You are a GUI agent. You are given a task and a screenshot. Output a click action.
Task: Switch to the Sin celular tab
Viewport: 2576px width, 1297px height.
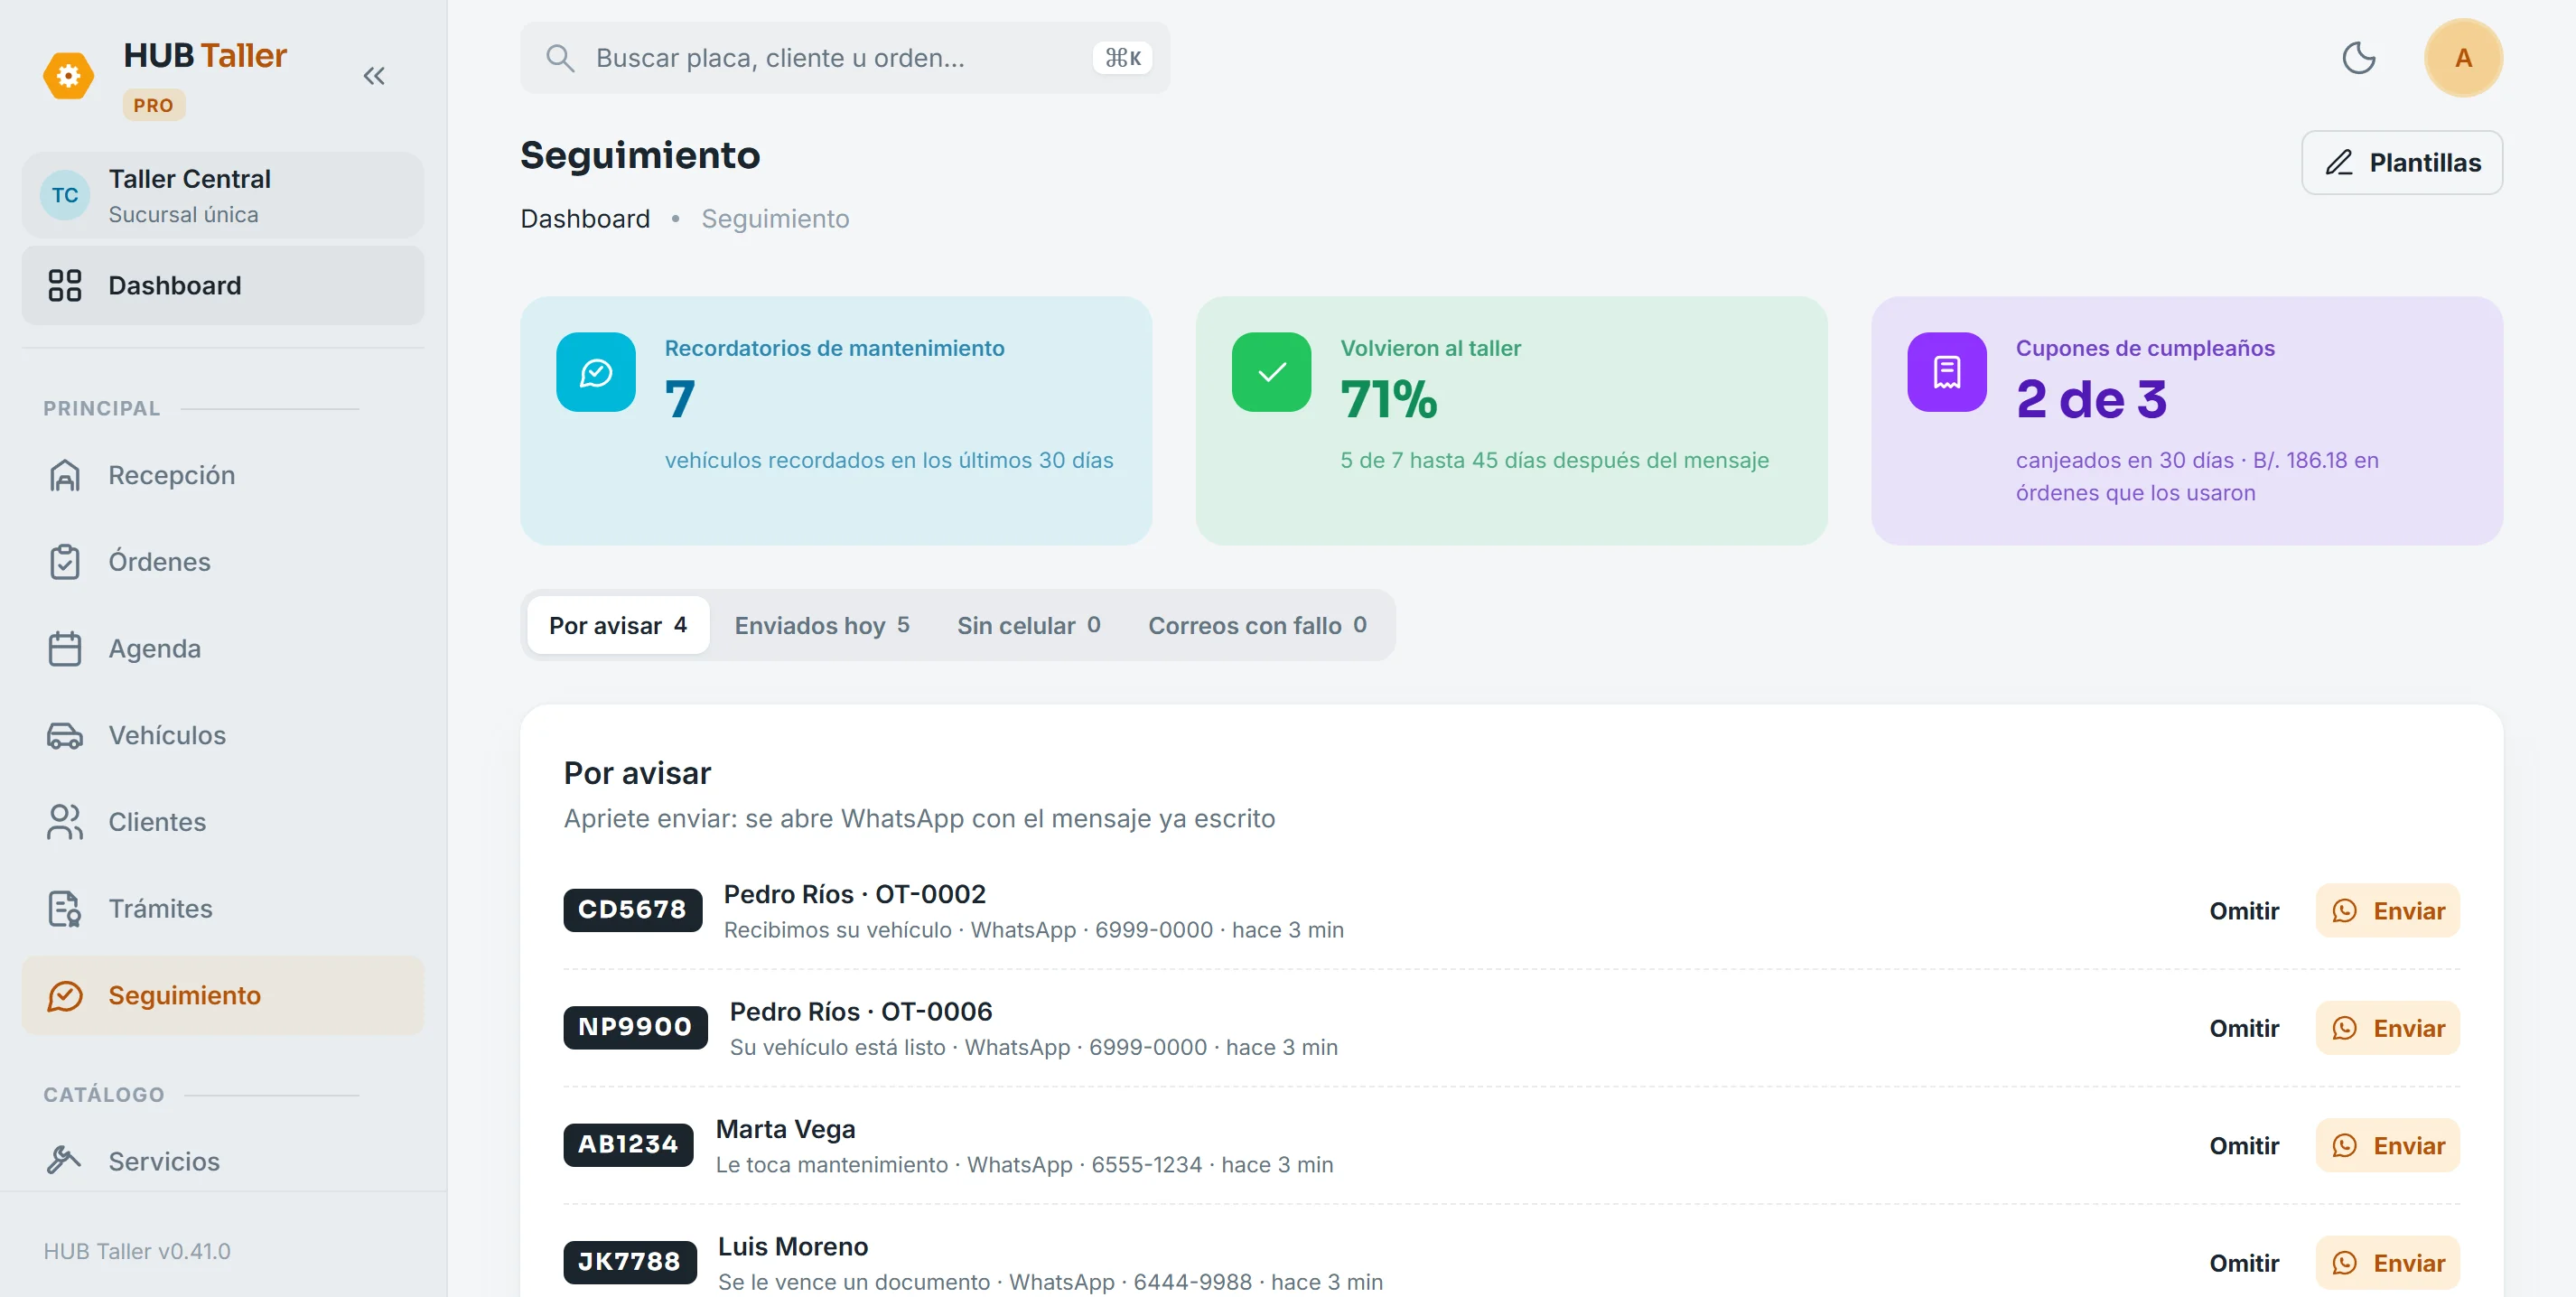(1029, 625)
